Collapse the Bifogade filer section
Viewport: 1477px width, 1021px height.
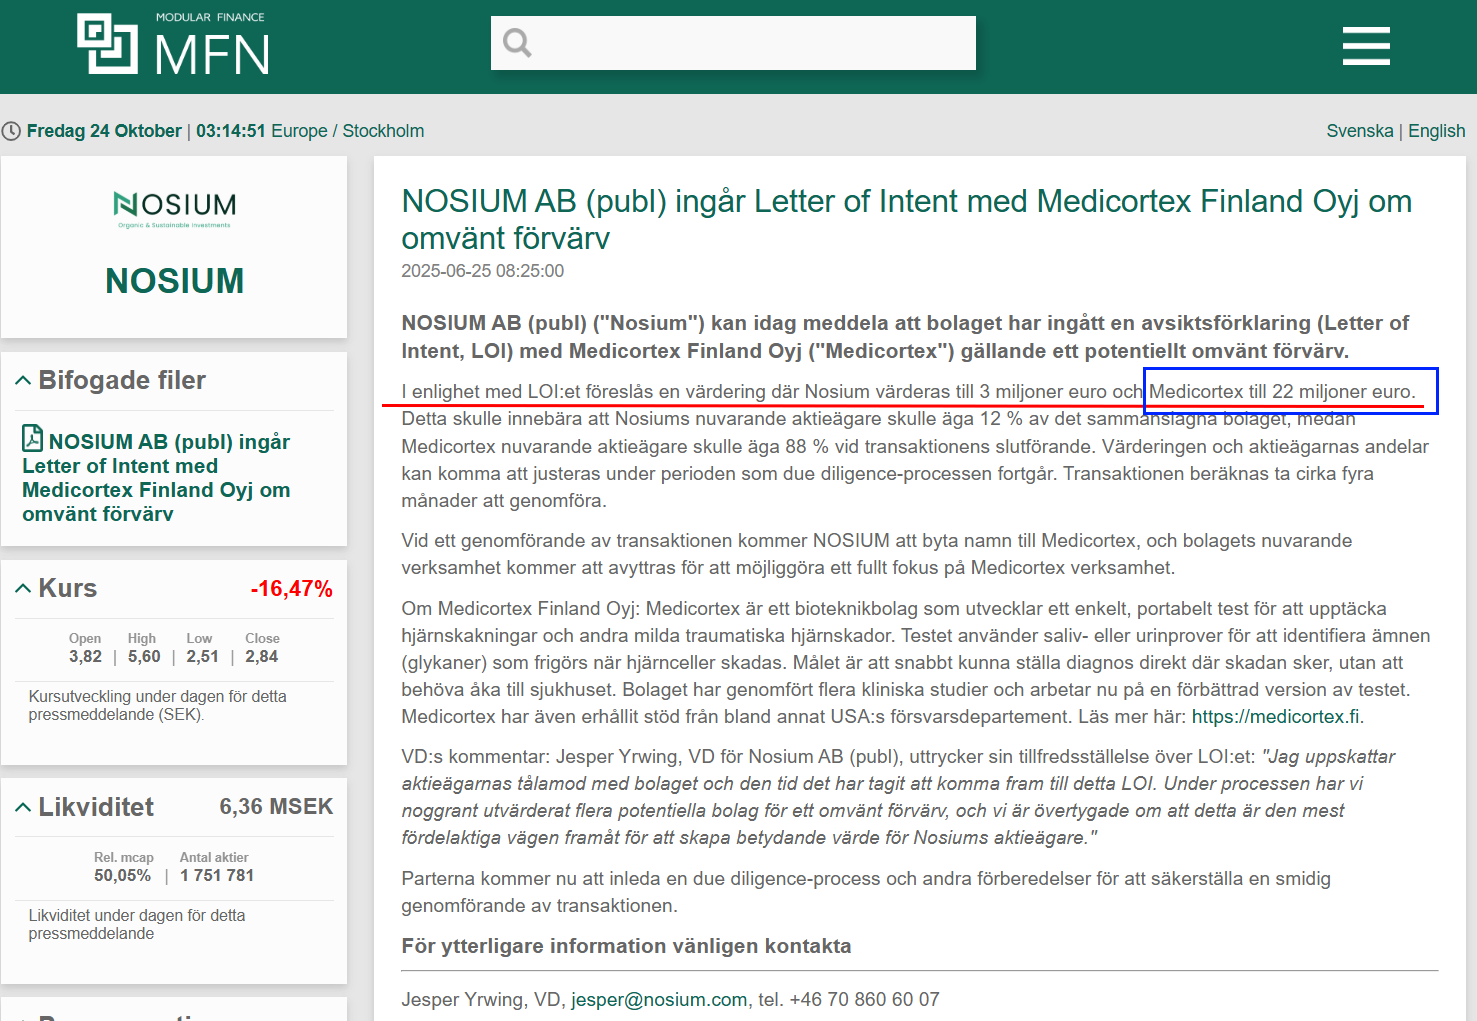pos(23,380)
